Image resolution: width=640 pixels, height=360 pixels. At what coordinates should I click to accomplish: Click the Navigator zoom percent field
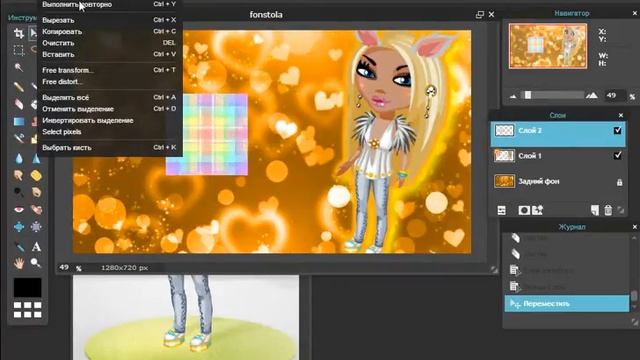614,96
